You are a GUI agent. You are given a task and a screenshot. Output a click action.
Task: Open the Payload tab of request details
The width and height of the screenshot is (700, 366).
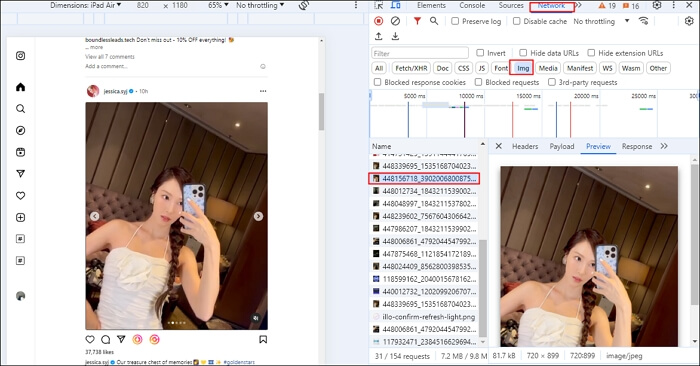tap(562, 146)
